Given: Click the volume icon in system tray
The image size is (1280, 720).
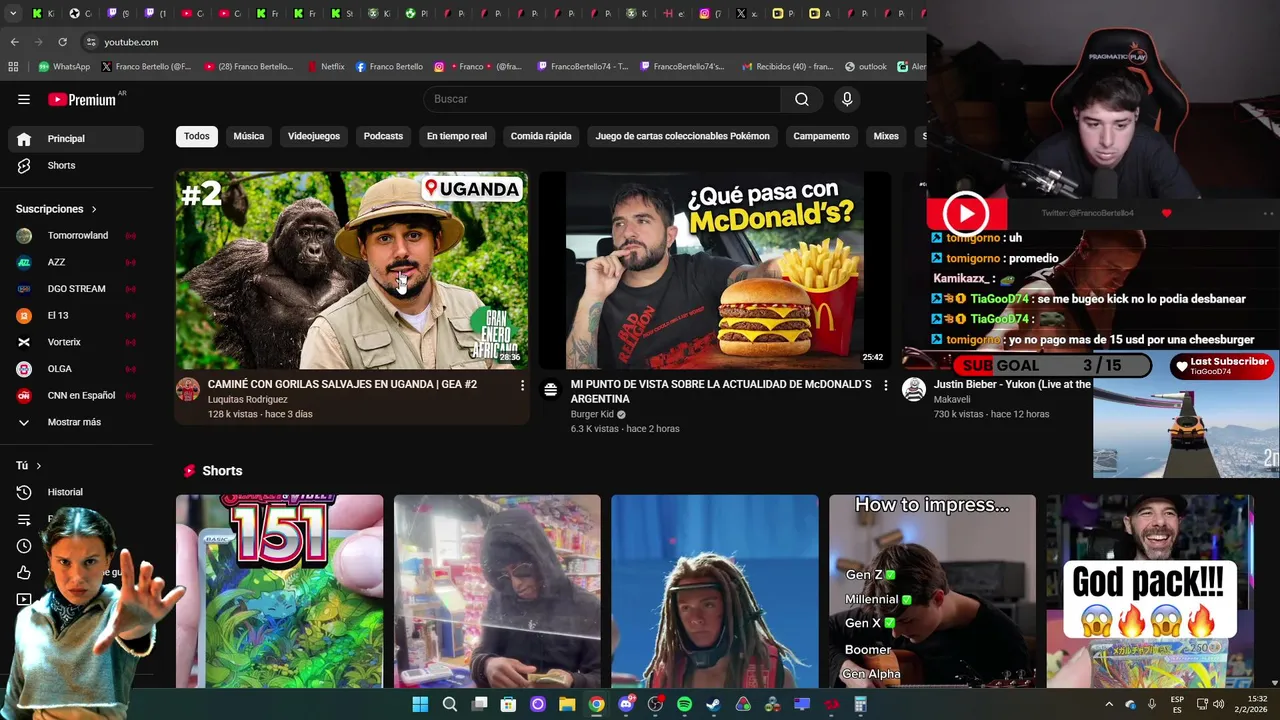Looking at the screenshot, I should (1218, 704).
